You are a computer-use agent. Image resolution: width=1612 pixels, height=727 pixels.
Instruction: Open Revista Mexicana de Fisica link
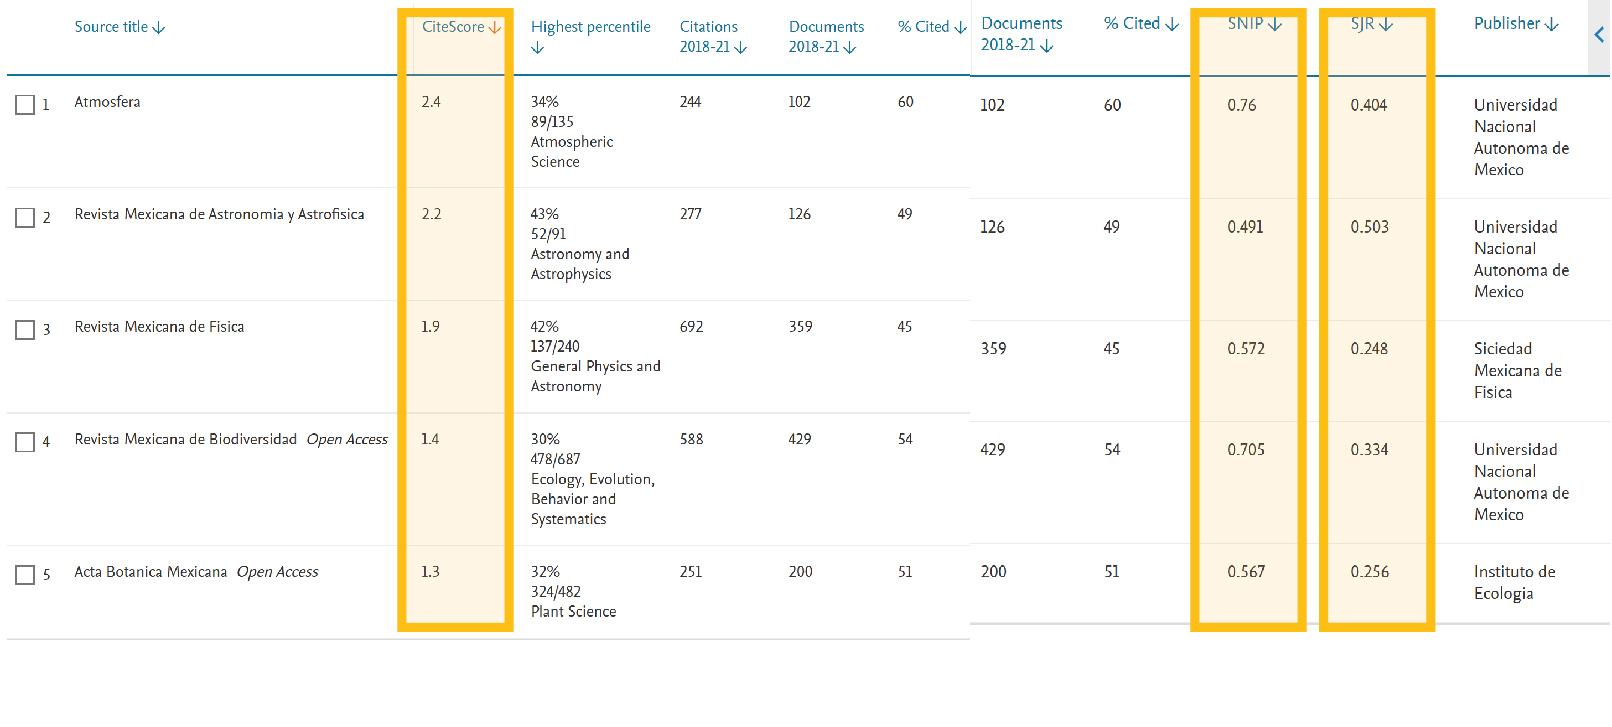coord(159,327)
